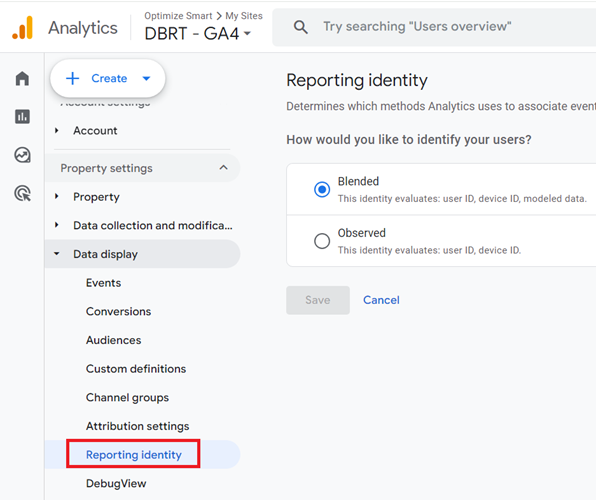Click the Data display label
The height and width of the screenshot is (500, 596).
click(105, 254)
